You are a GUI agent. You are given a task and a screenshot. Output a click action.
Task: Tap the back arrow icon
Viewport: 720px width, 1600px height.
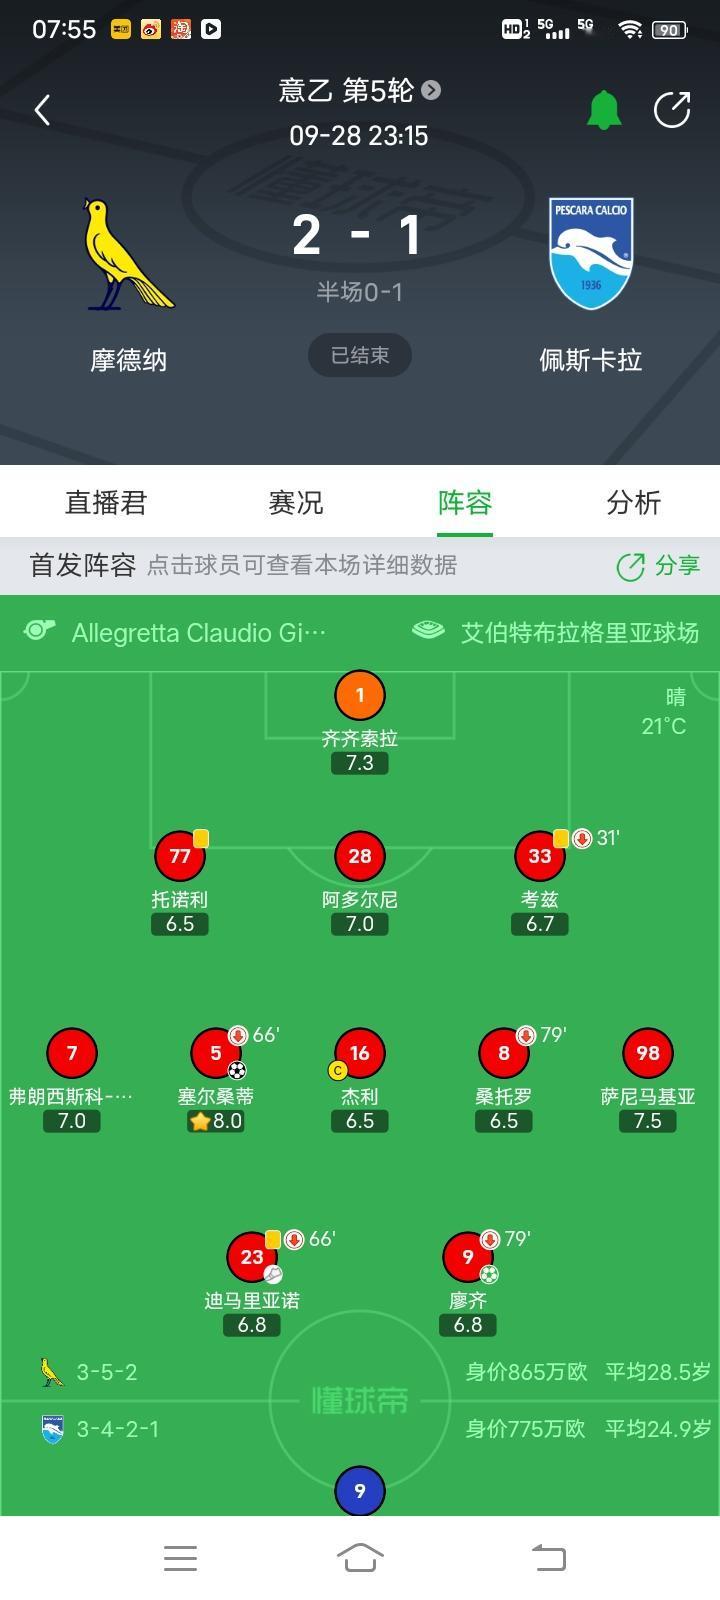click(x=42, y=110)
